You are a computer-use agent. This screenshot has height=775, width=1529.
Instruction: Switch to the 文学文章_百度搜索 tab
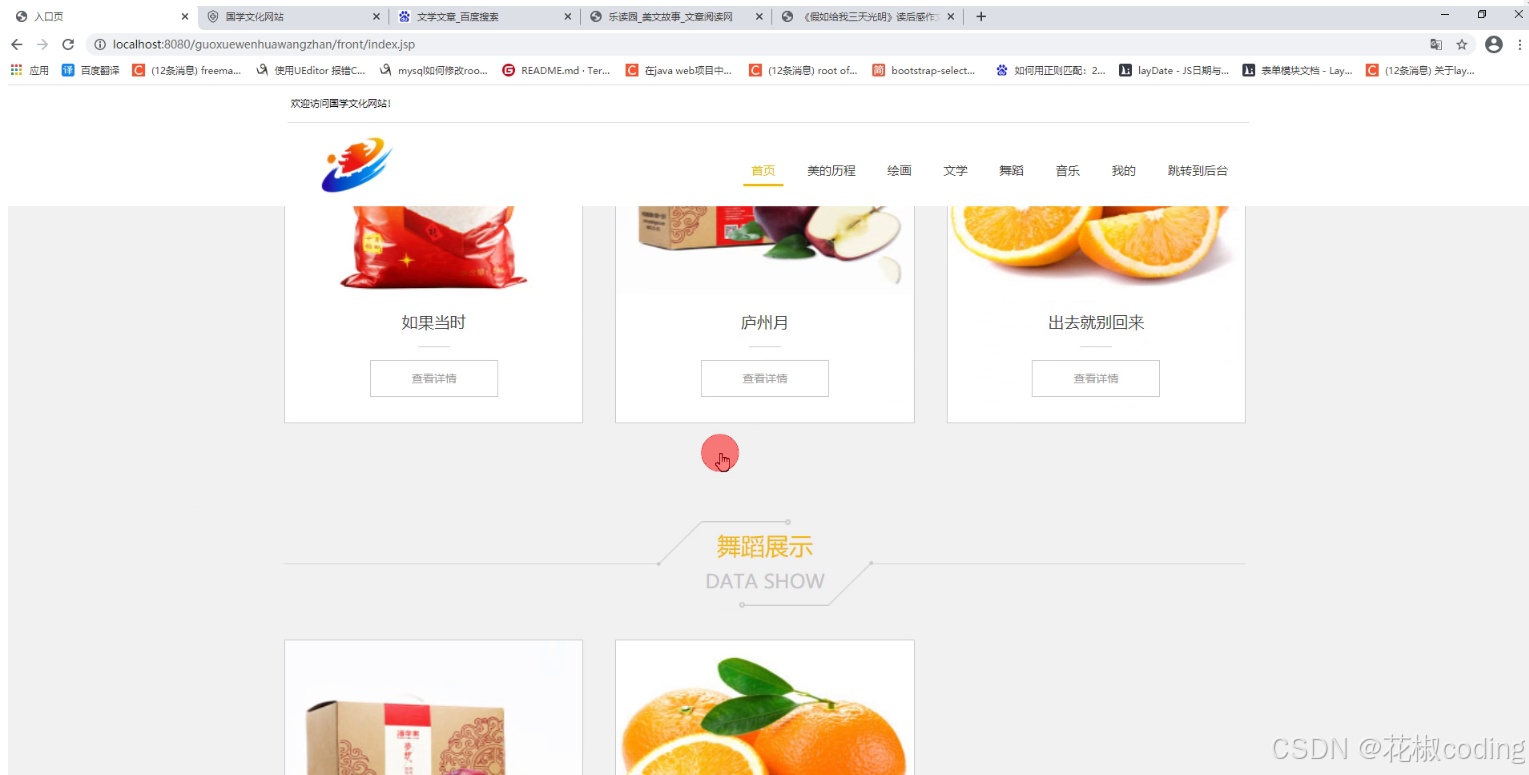click(x=470, y=16)
